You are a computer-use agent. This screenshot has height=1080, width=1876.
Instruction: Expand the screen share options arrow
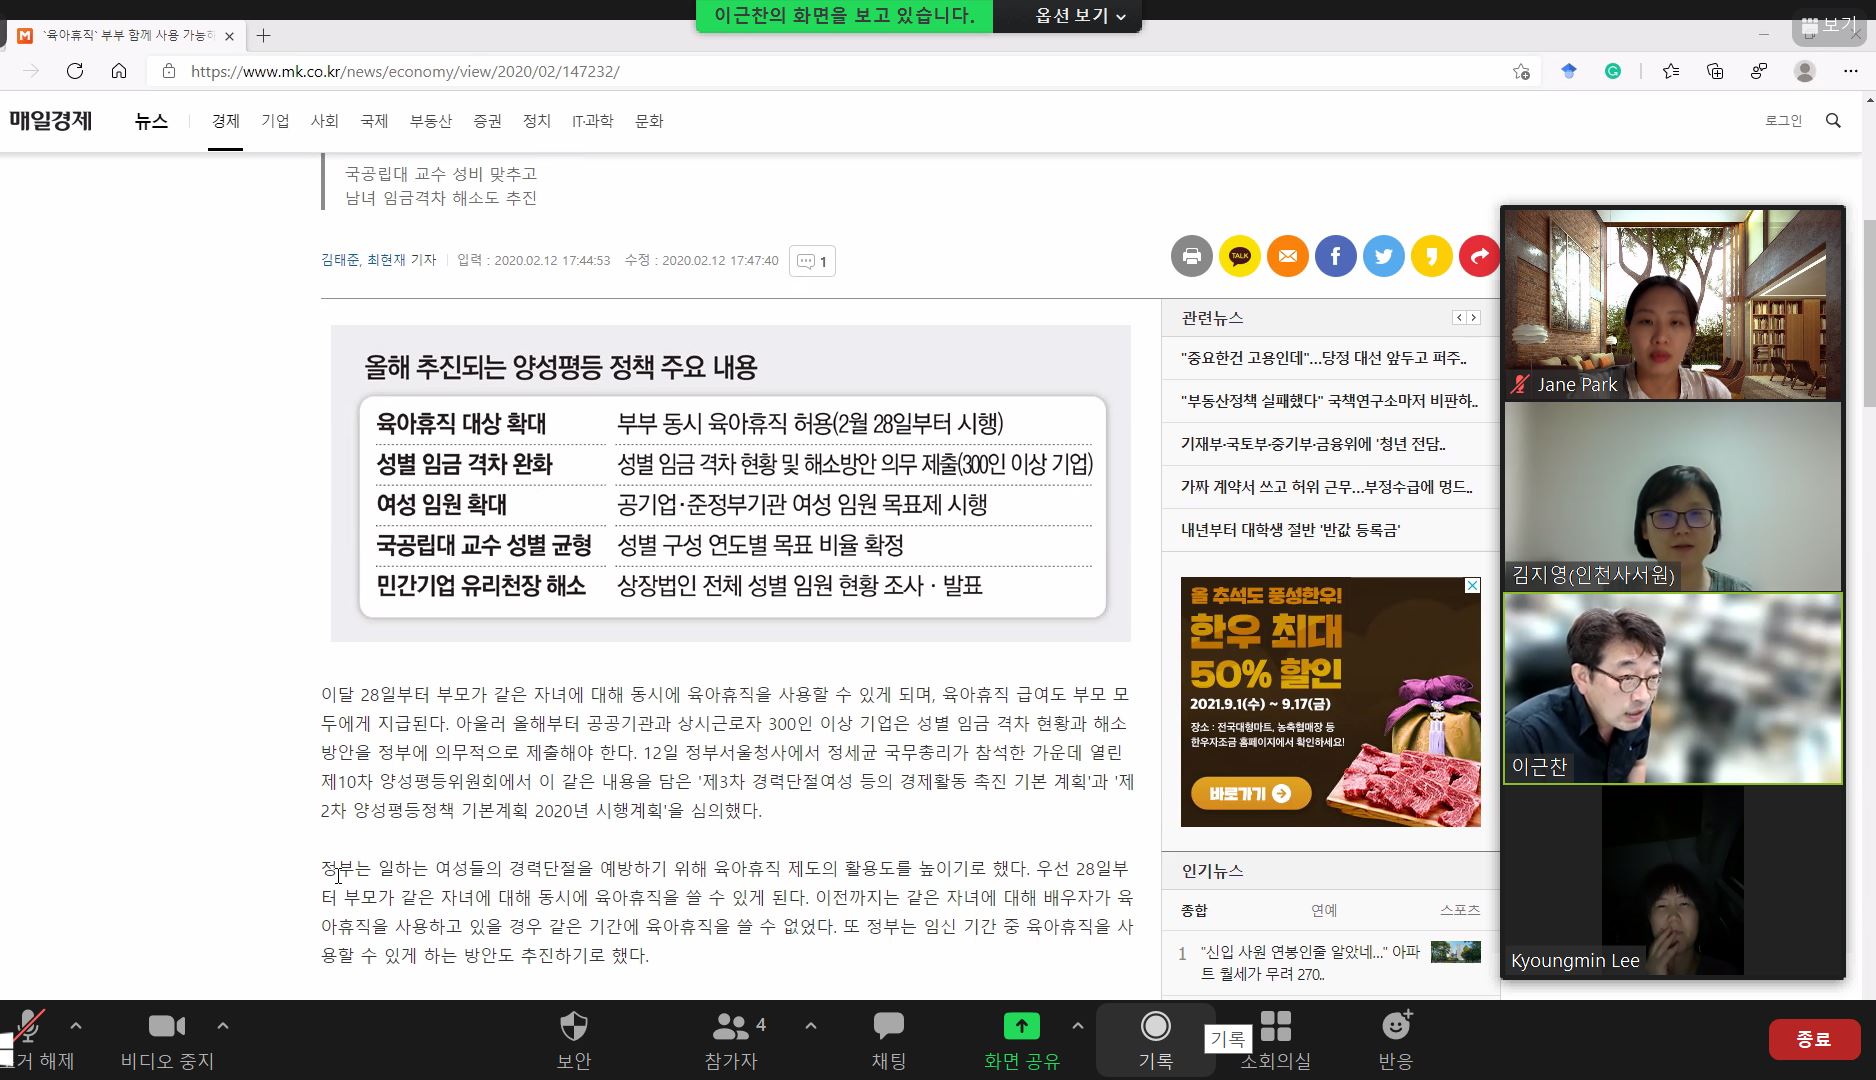coord(1077,1026)
